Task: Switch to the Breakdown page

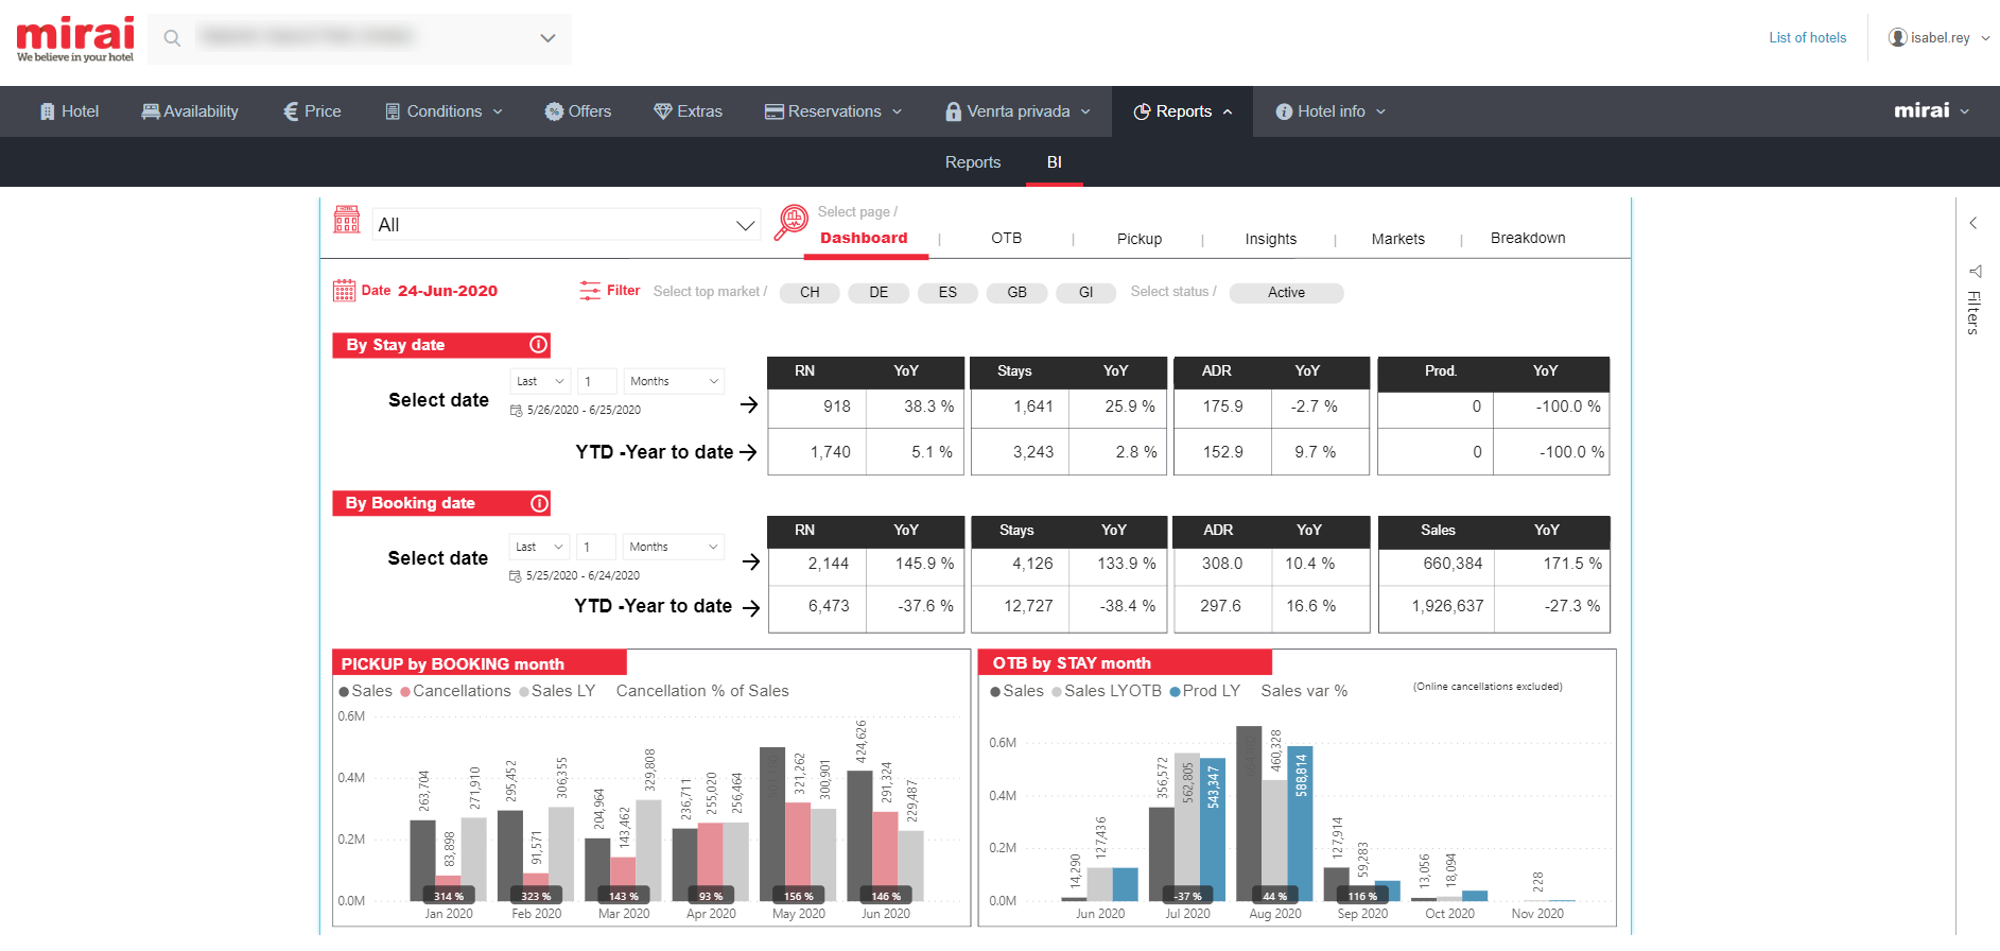Action: click(x=1528, y=238)
